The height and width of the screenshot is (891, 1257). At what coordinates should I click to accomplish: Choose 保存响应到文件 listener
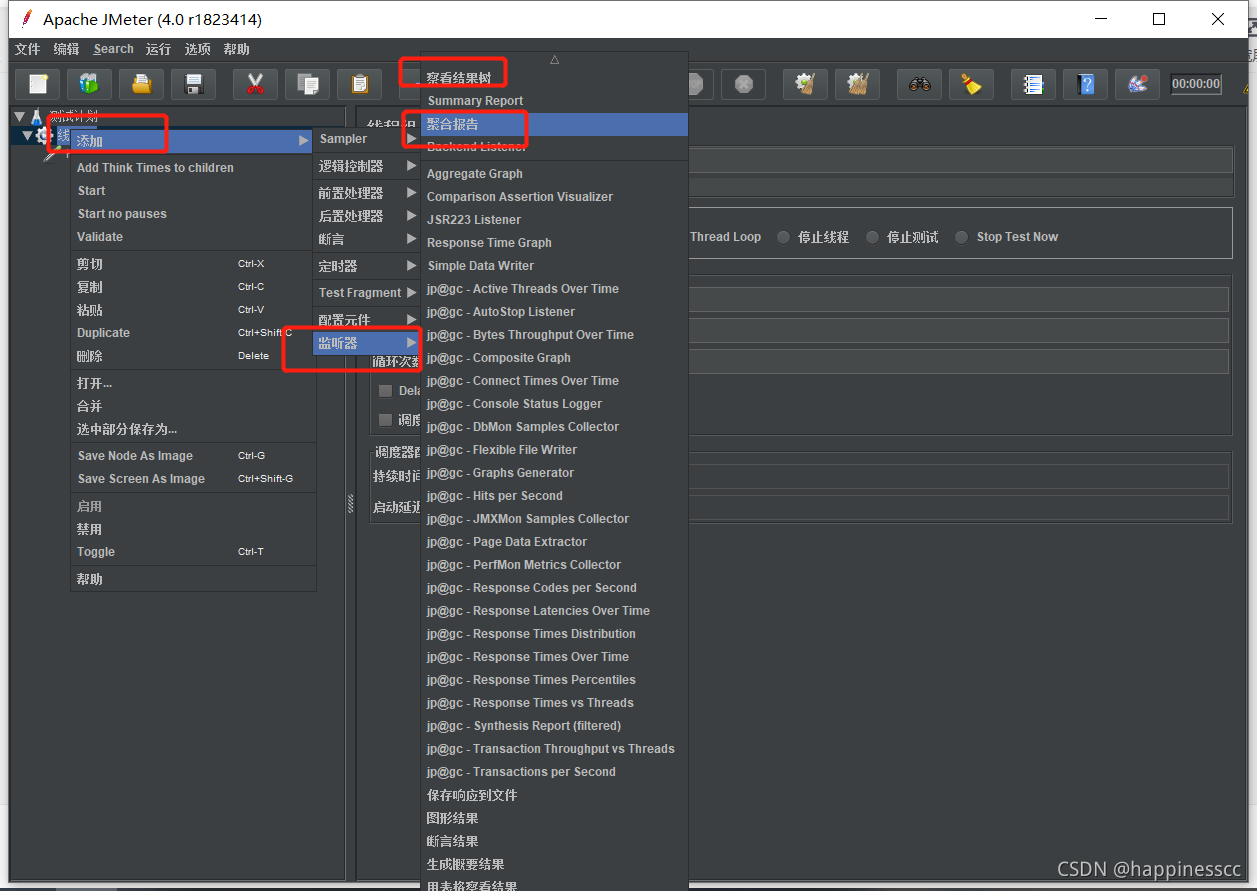point(555,795)
